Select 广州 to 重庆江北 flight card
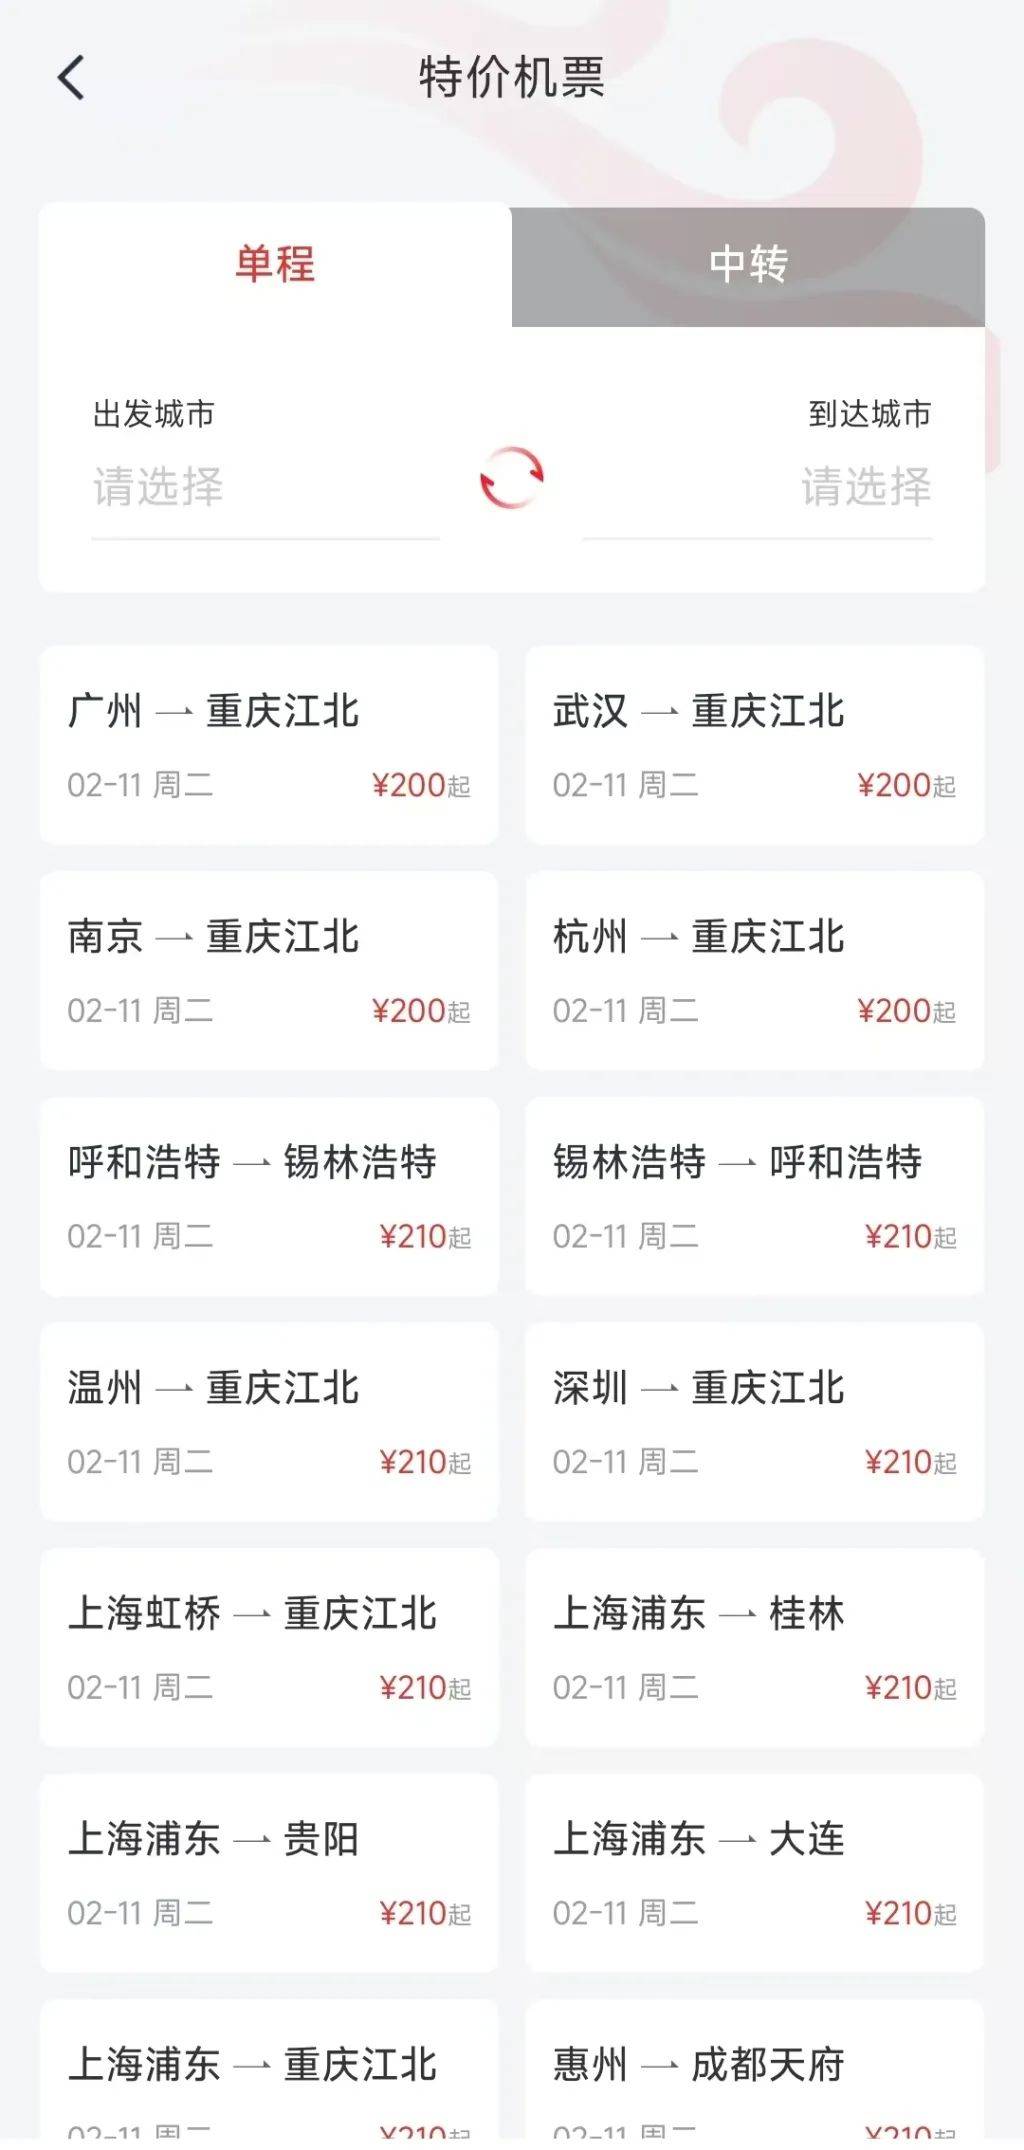This screenshot has width=1024, height=2150. pyautogui.click(x=269, y=745)
